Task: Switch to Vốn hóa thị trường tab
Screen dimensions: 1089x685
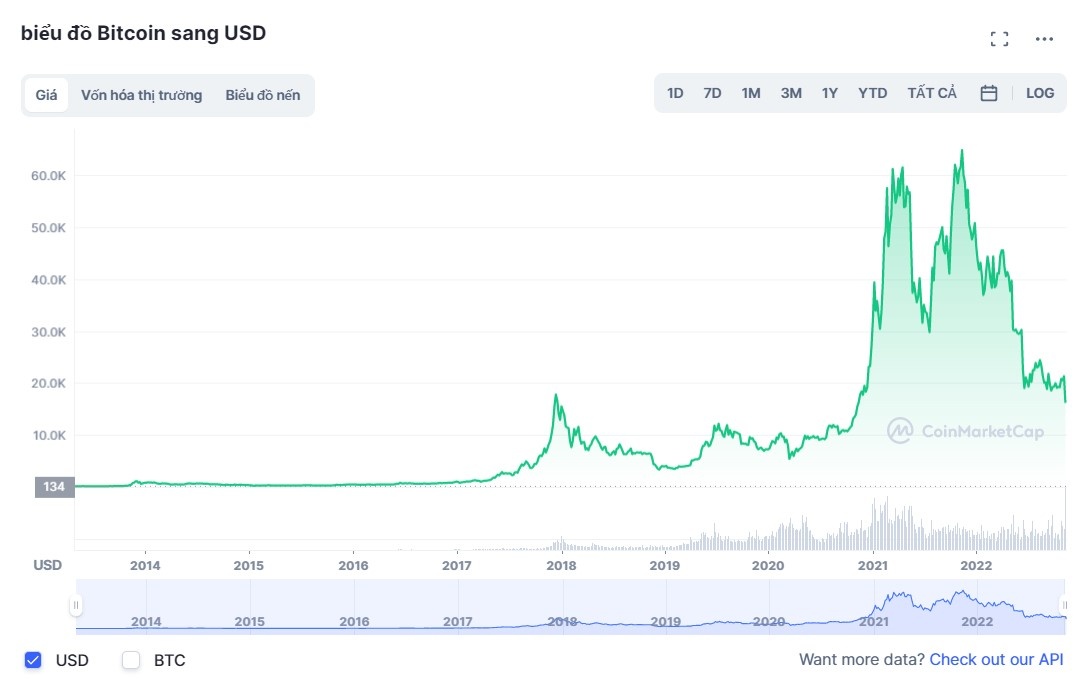Action: click(141, 95)
